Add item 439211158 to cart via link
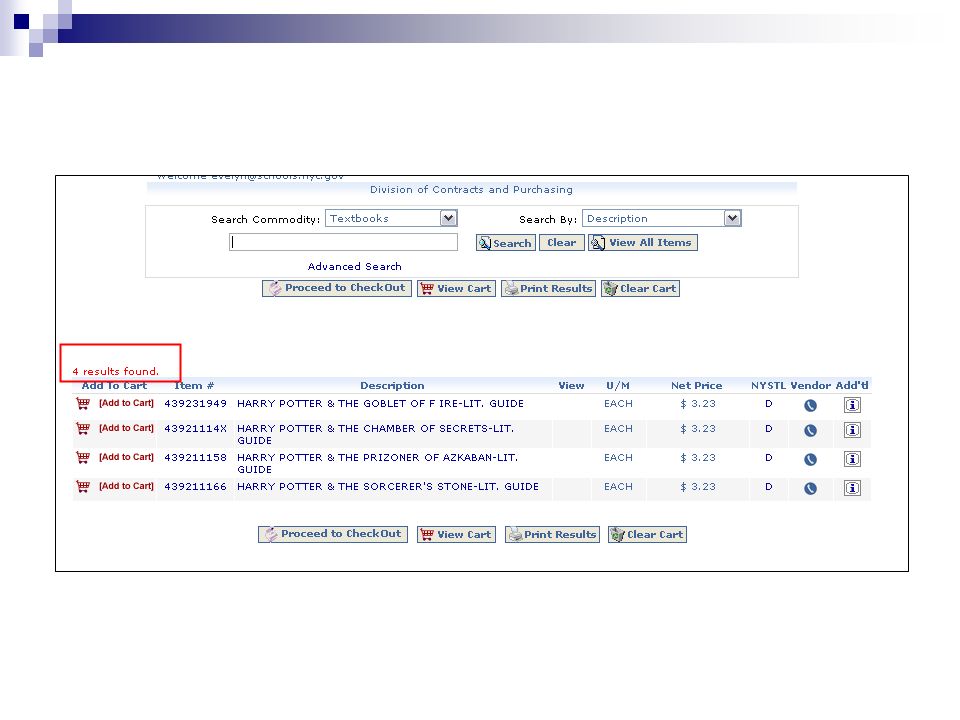Screen dimensions: 960x720 coord(126,457)
